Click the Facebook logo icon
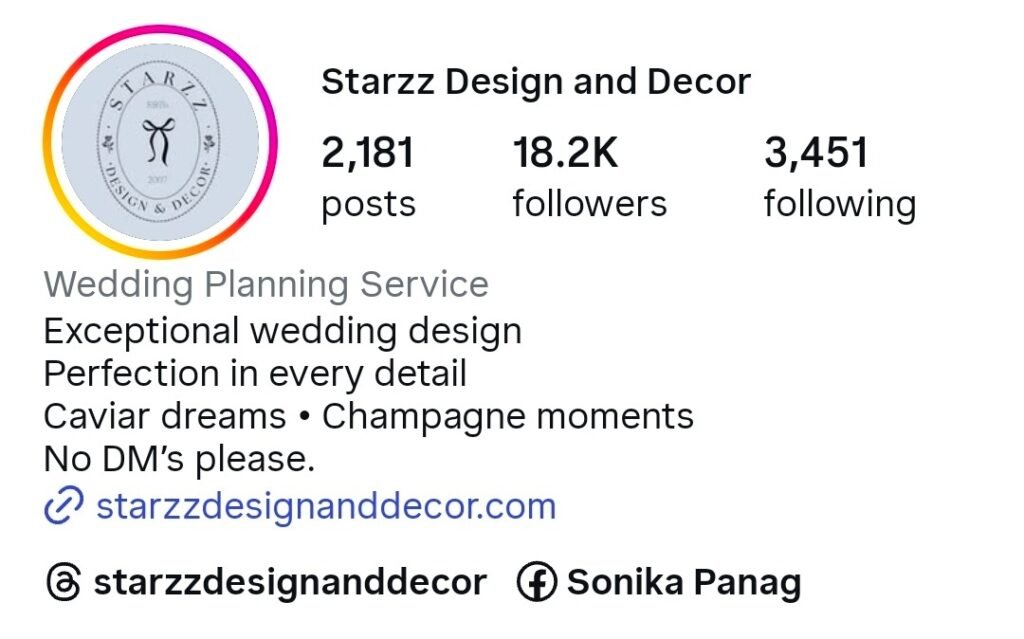This screenshot has height=639, width=1024. 536,582
